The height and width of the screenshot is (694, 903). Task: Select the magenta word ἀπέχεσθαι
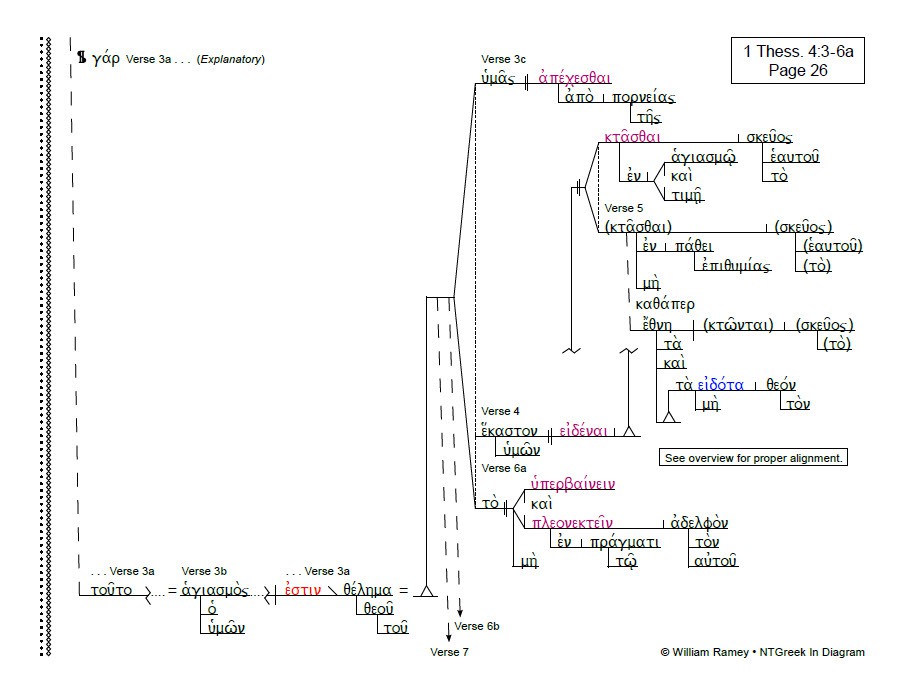574,78
